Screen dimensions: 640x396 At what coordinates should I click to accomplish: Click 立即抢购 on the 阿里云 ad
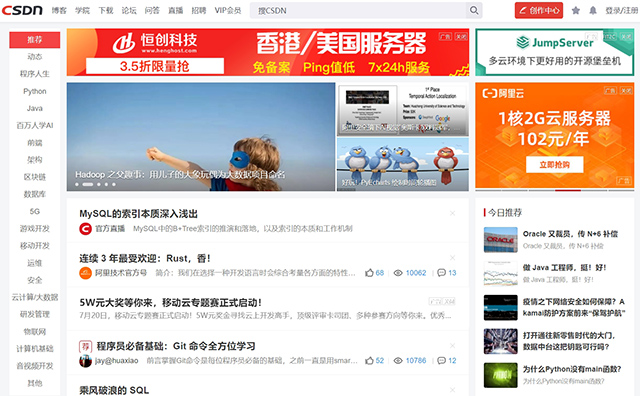coord(554,165)
